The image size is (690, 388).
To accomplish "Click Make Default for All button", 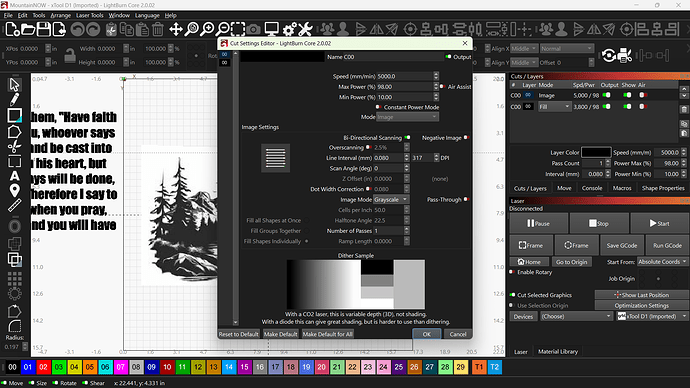I will pyautogui.click(x=327, y=334).
